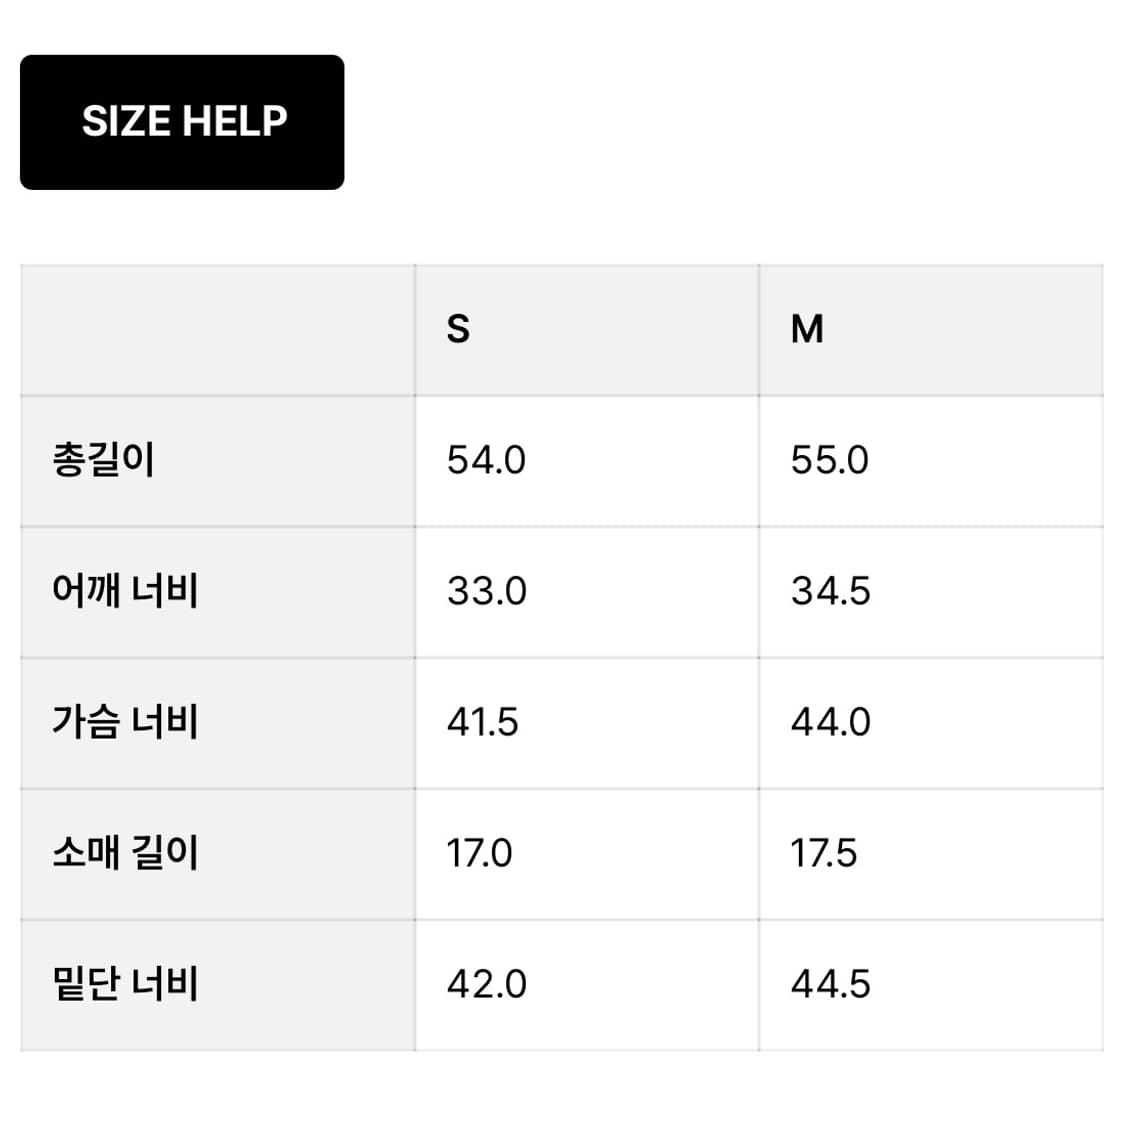The height and width of the screenshot is (1125, 1125).
Task: Click the 55.0 value under M
Action: pyautogui.click(x=830, y=460)
